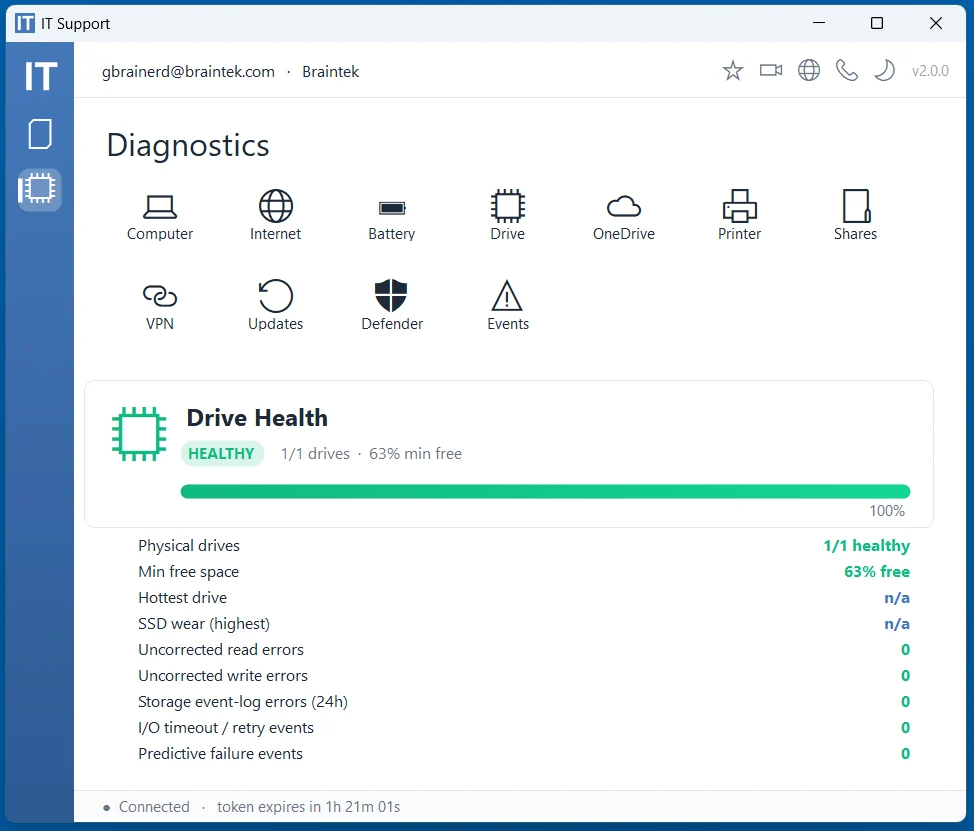Select the Predictive failure events row
The height and width of the screenshot is (831, 974).
pyautogui.click(x=524, y=755)
